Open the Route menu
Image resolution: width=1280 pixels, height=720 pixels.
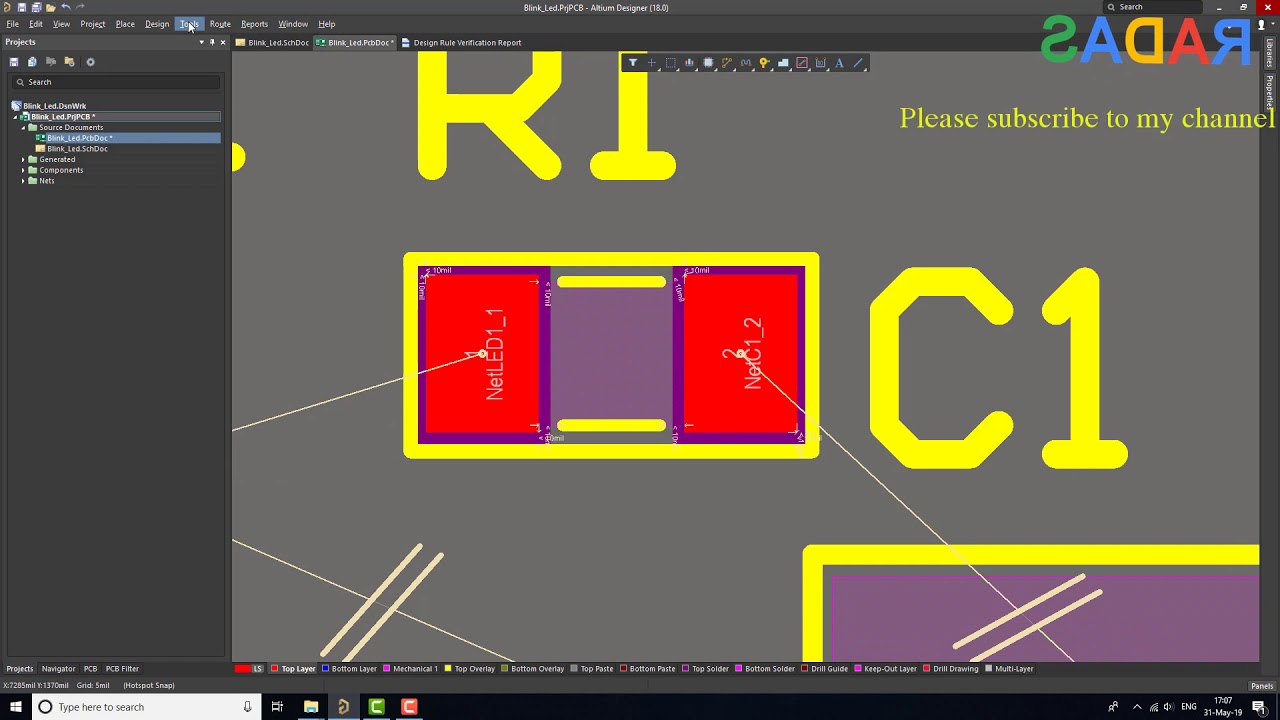220,24
